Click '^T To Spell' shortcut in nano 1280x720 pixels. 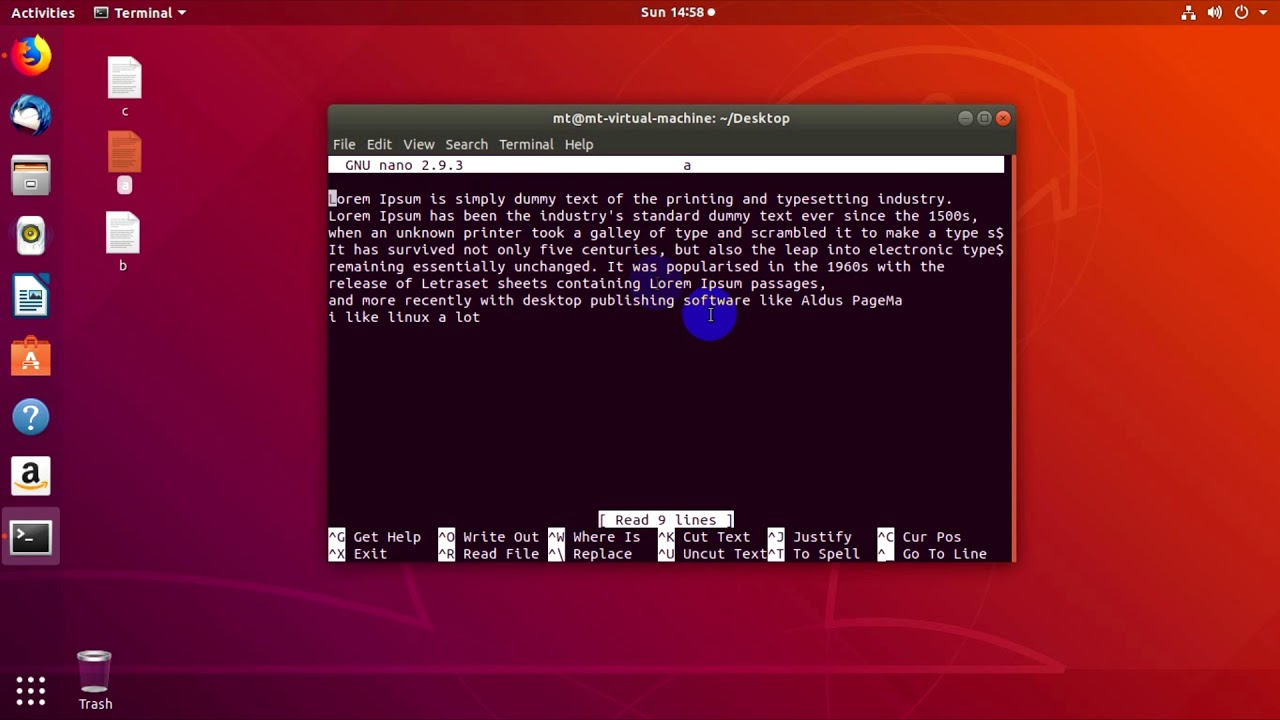[814, 554]
